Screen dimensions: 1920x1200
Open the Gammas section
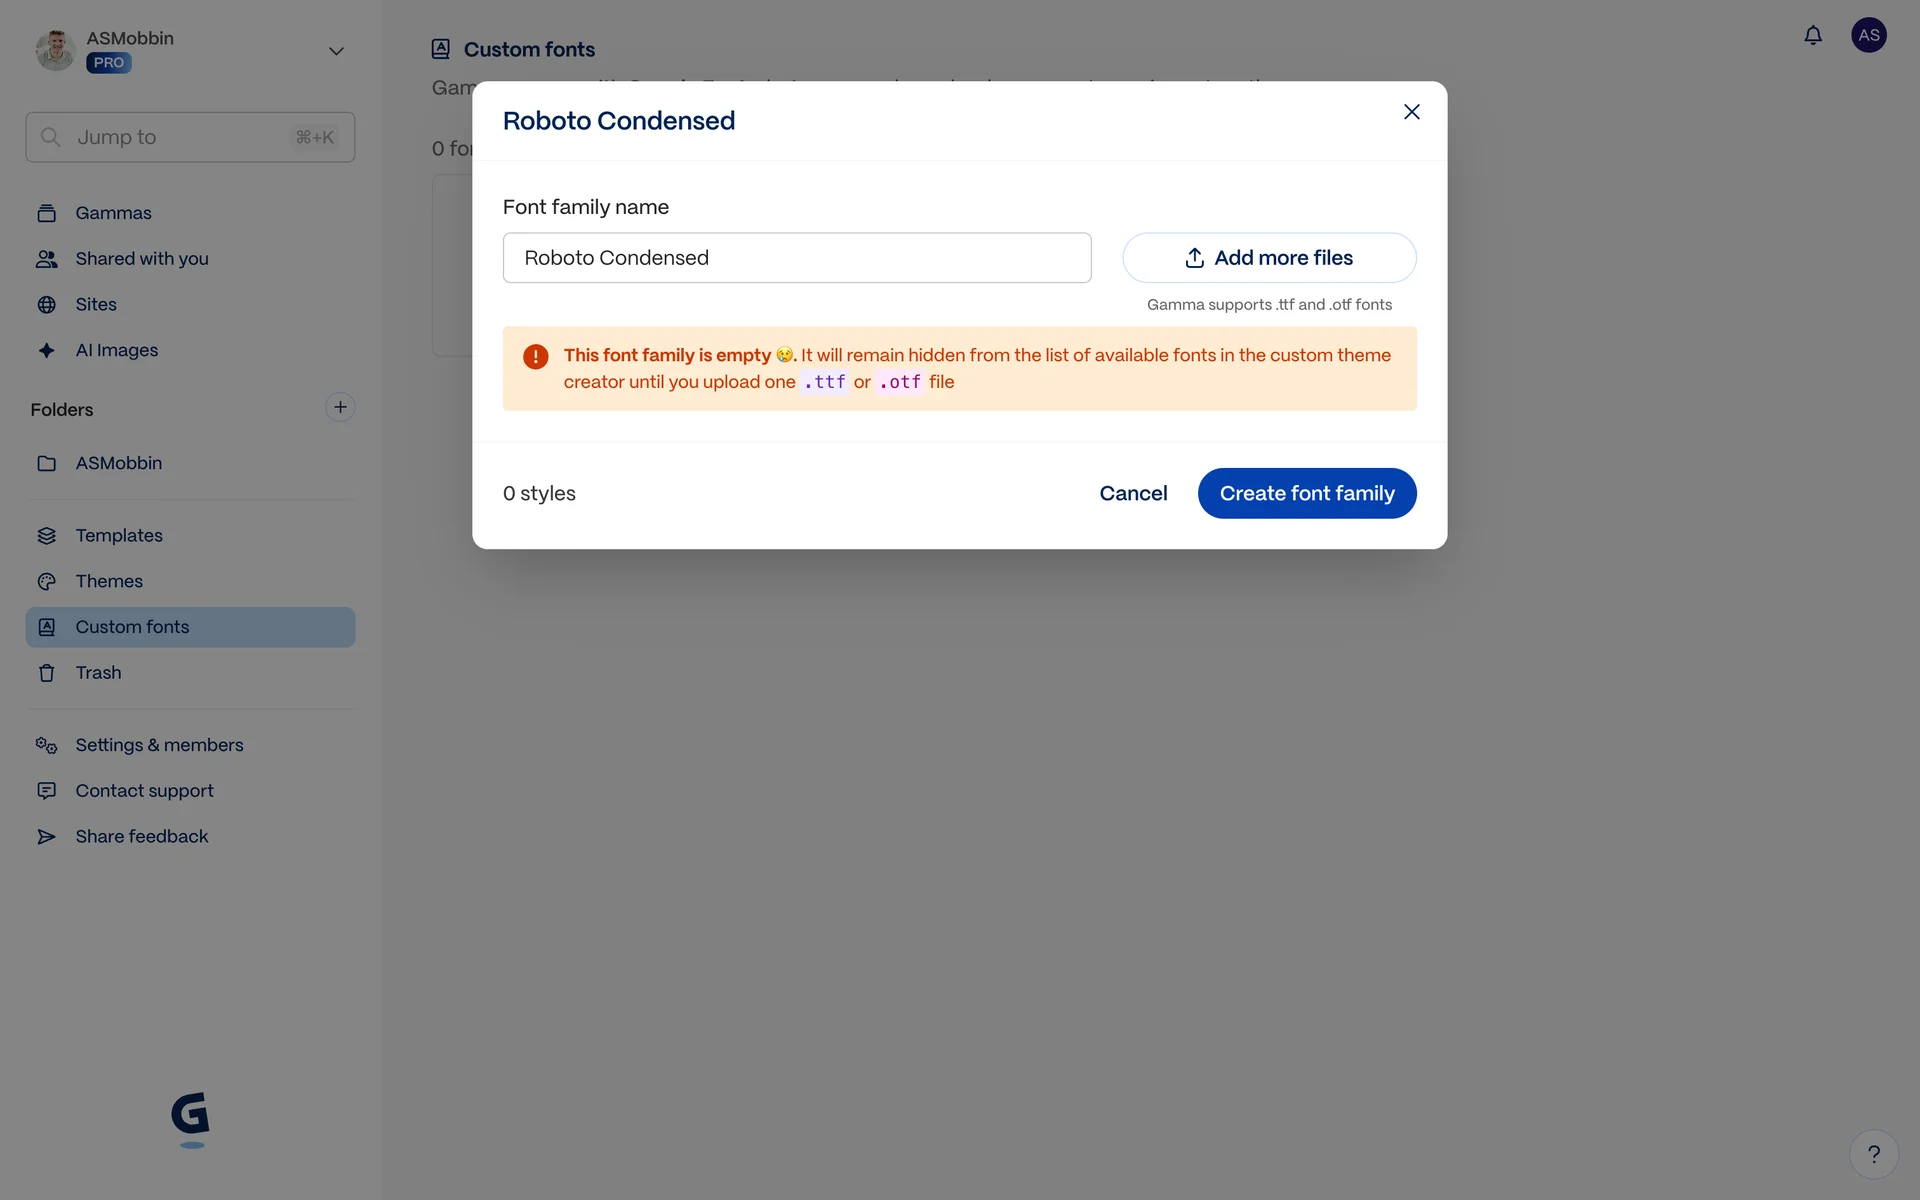[x=113, y=213]
